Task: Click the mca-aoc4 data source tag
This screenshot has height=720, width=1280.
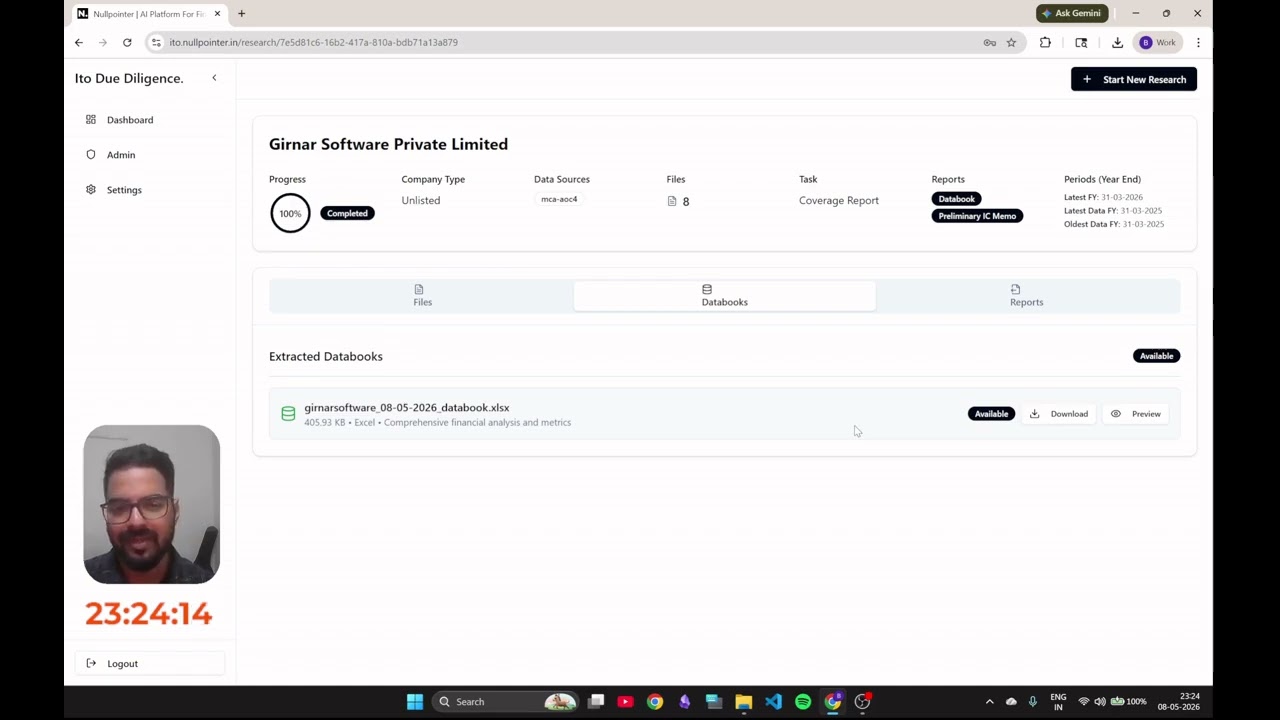Action: (x=559, y=199)
